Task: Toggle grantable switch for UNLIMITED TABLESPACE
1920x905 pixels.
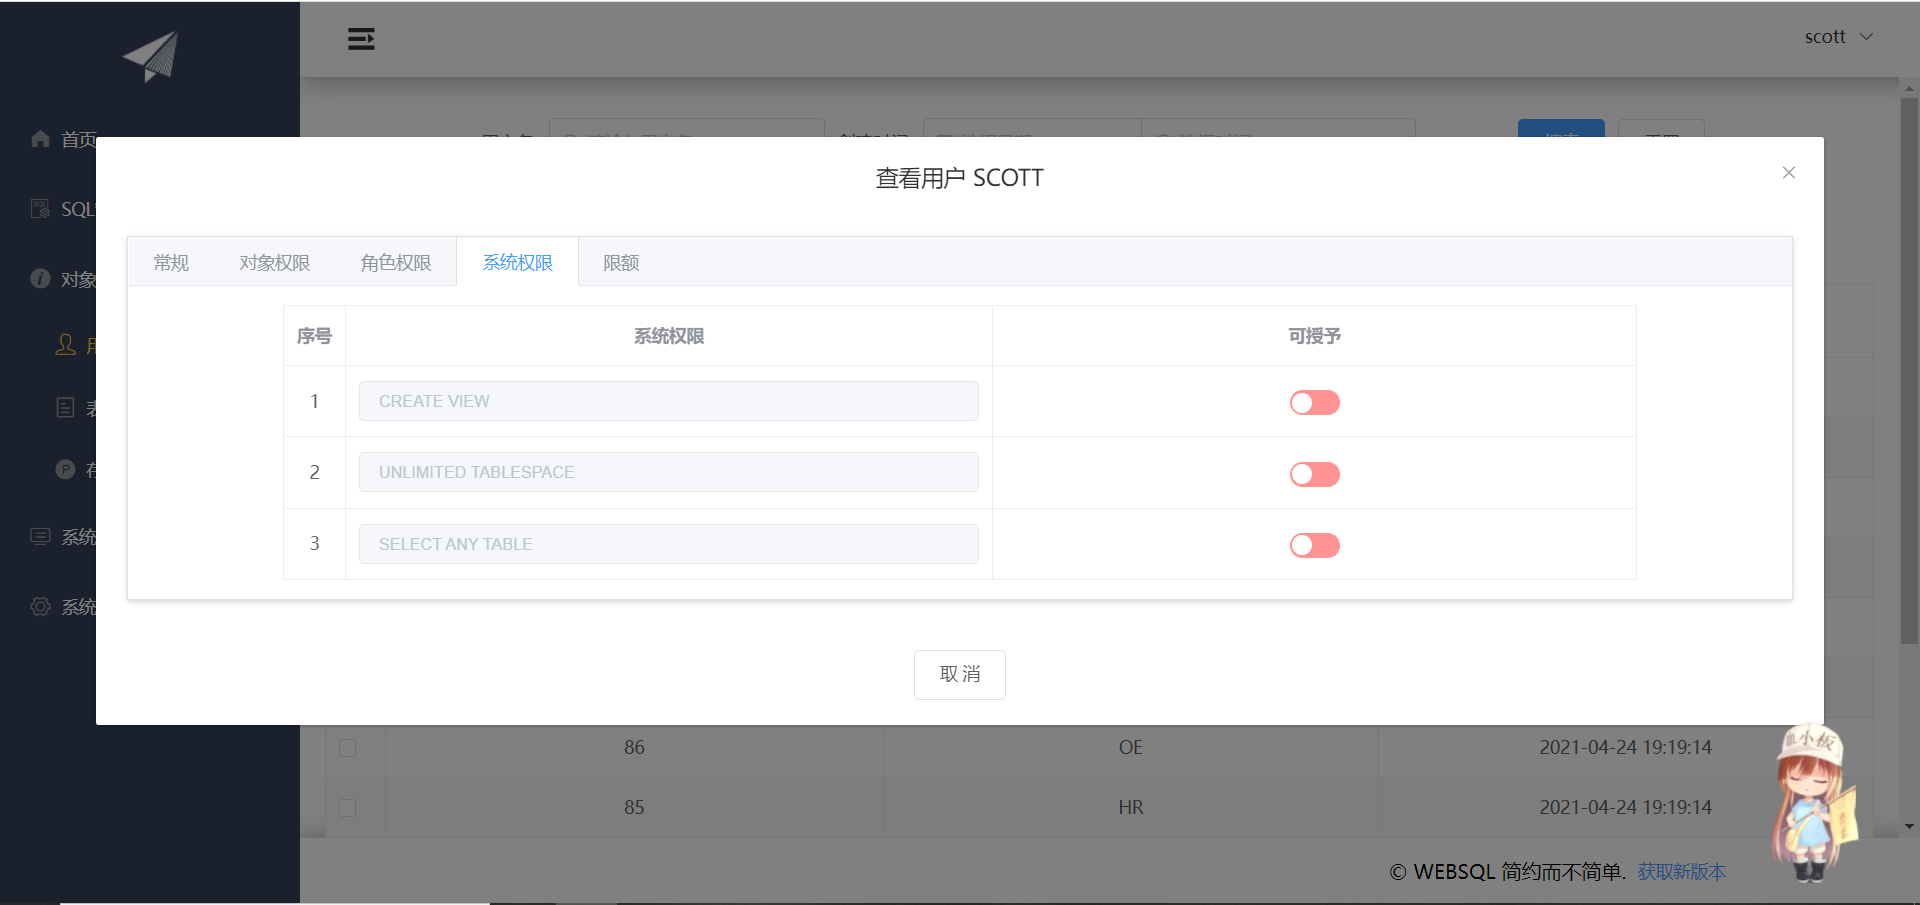Action: tap(1314, 474)
